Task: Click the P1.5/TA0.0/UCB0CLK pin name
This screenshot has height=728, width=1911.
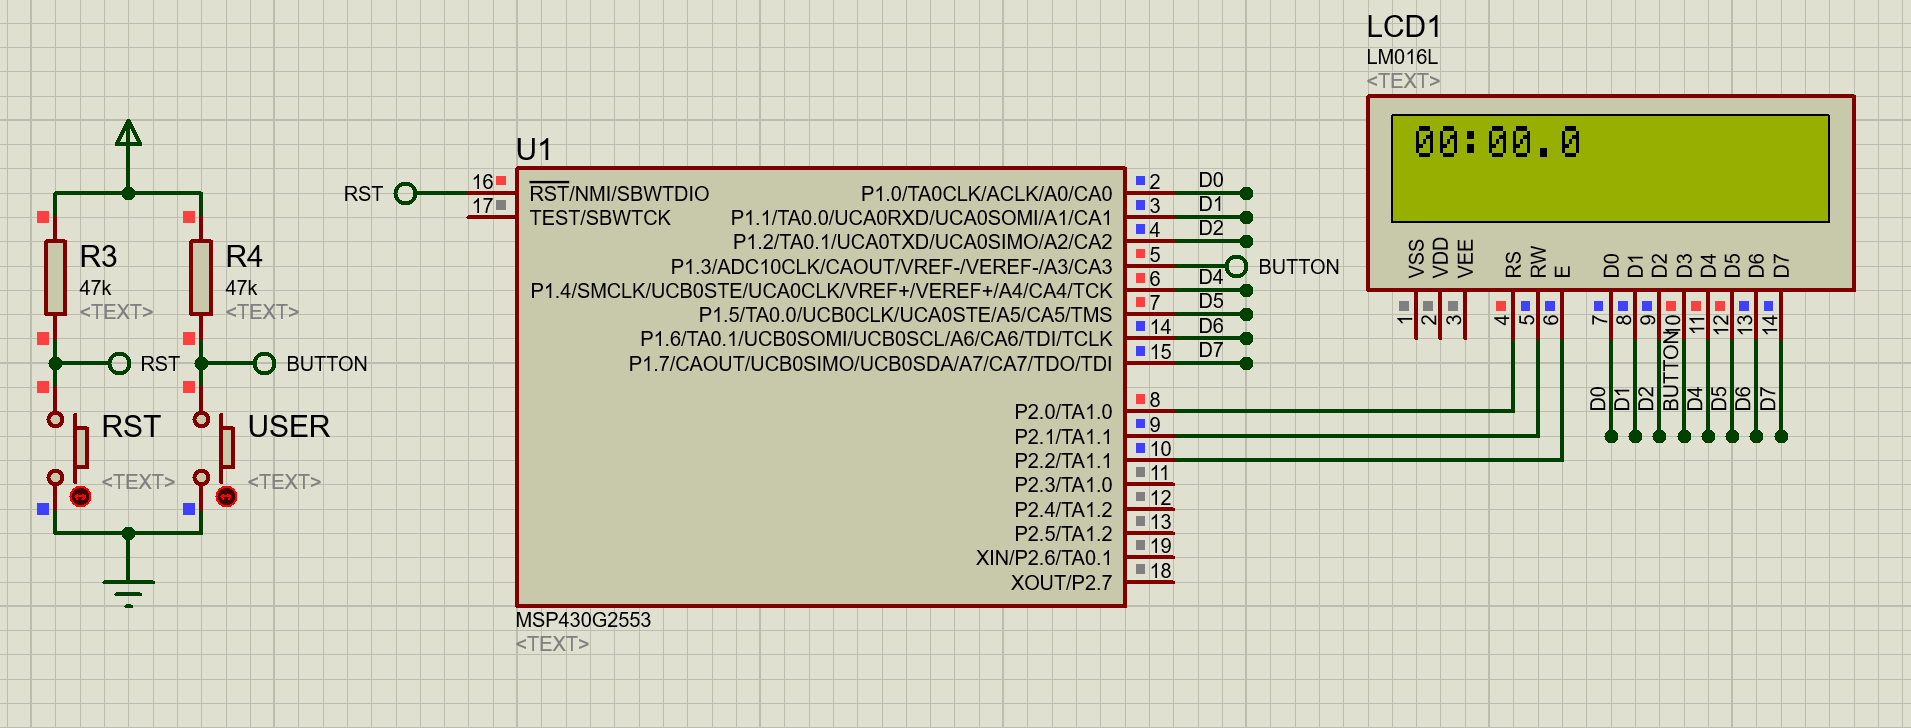Action: (x=905, y=315)
